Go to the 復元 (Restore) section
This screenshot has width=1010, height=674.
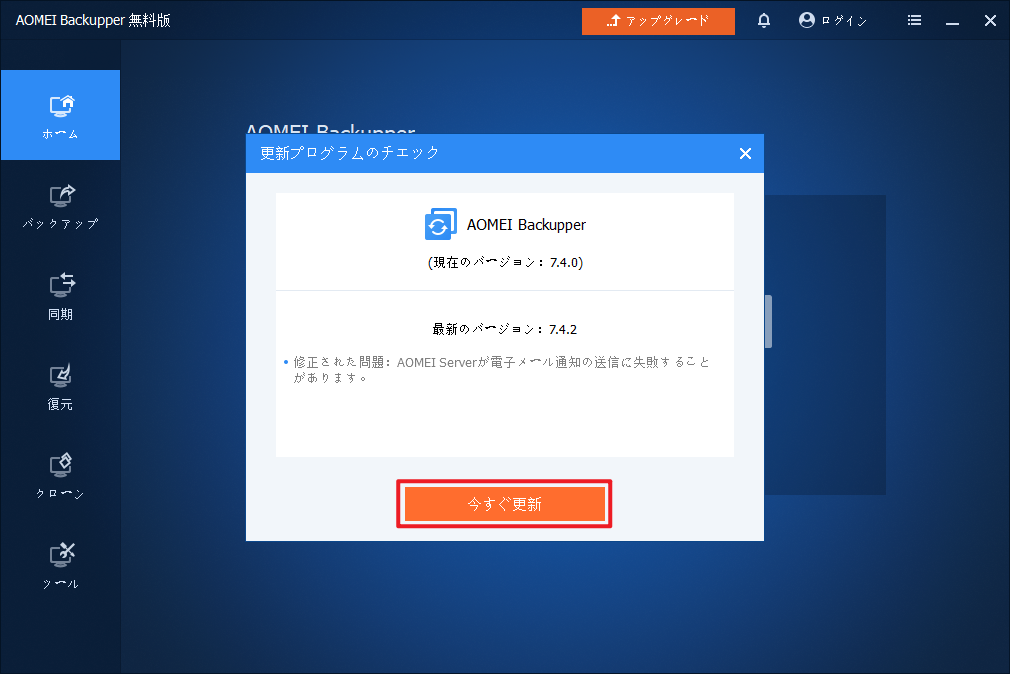(61, 387)
